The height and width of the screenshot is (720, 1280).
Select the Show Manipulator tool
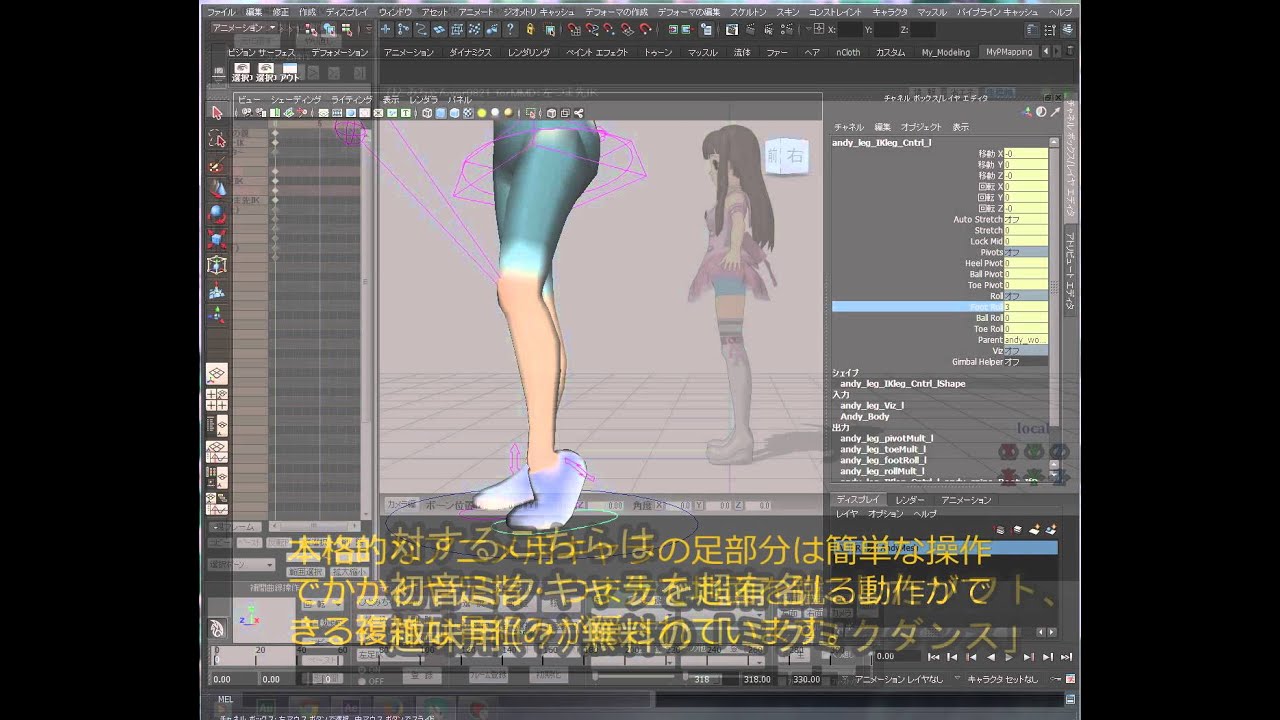(217, 317)
